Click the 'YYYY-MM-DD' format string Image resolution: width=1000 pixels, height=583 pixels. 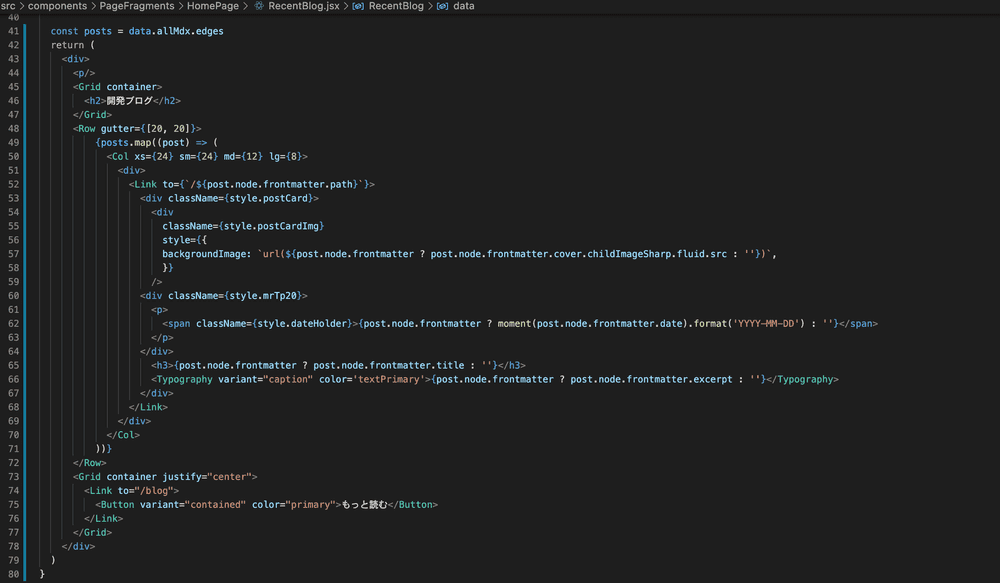766,323
